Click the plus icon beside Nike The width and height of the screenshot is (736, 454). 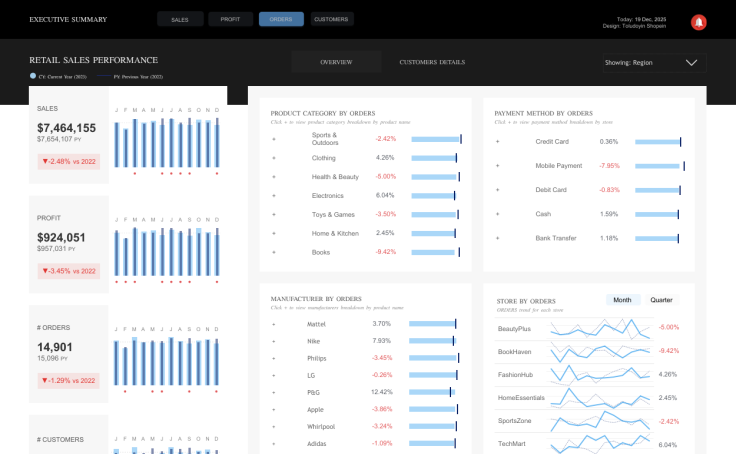[x=273, y=341]
